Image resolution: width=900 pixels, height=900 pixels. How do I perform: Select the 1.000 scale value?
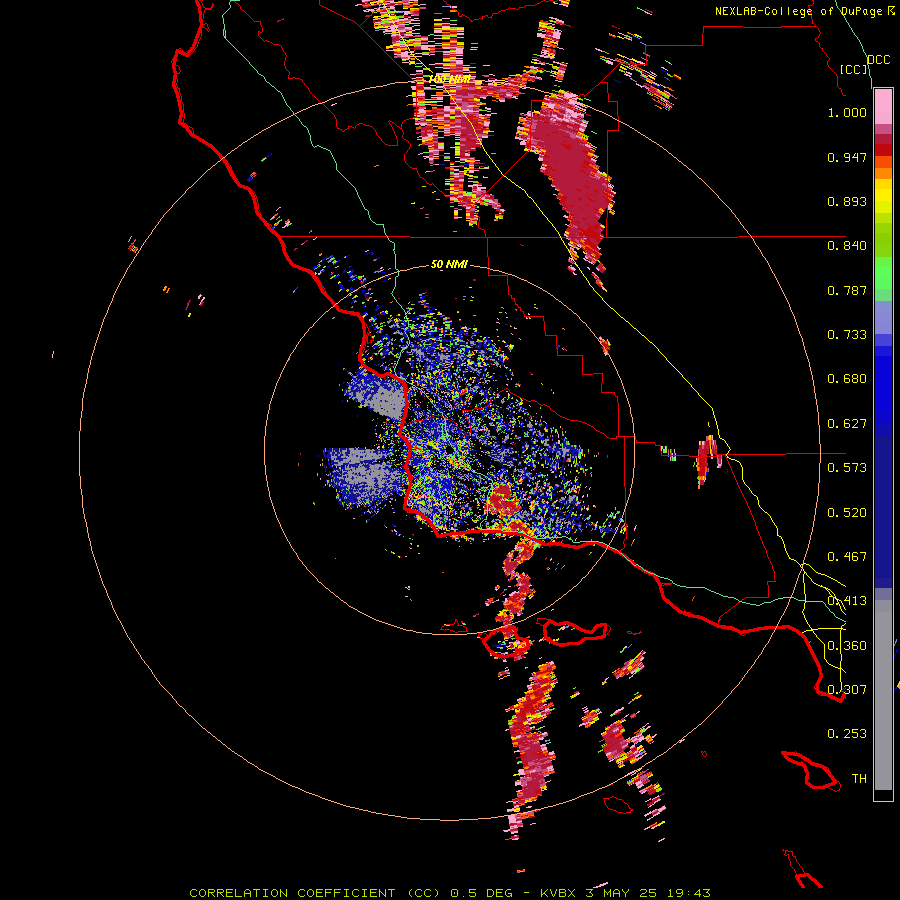click(x=847, y=112)
